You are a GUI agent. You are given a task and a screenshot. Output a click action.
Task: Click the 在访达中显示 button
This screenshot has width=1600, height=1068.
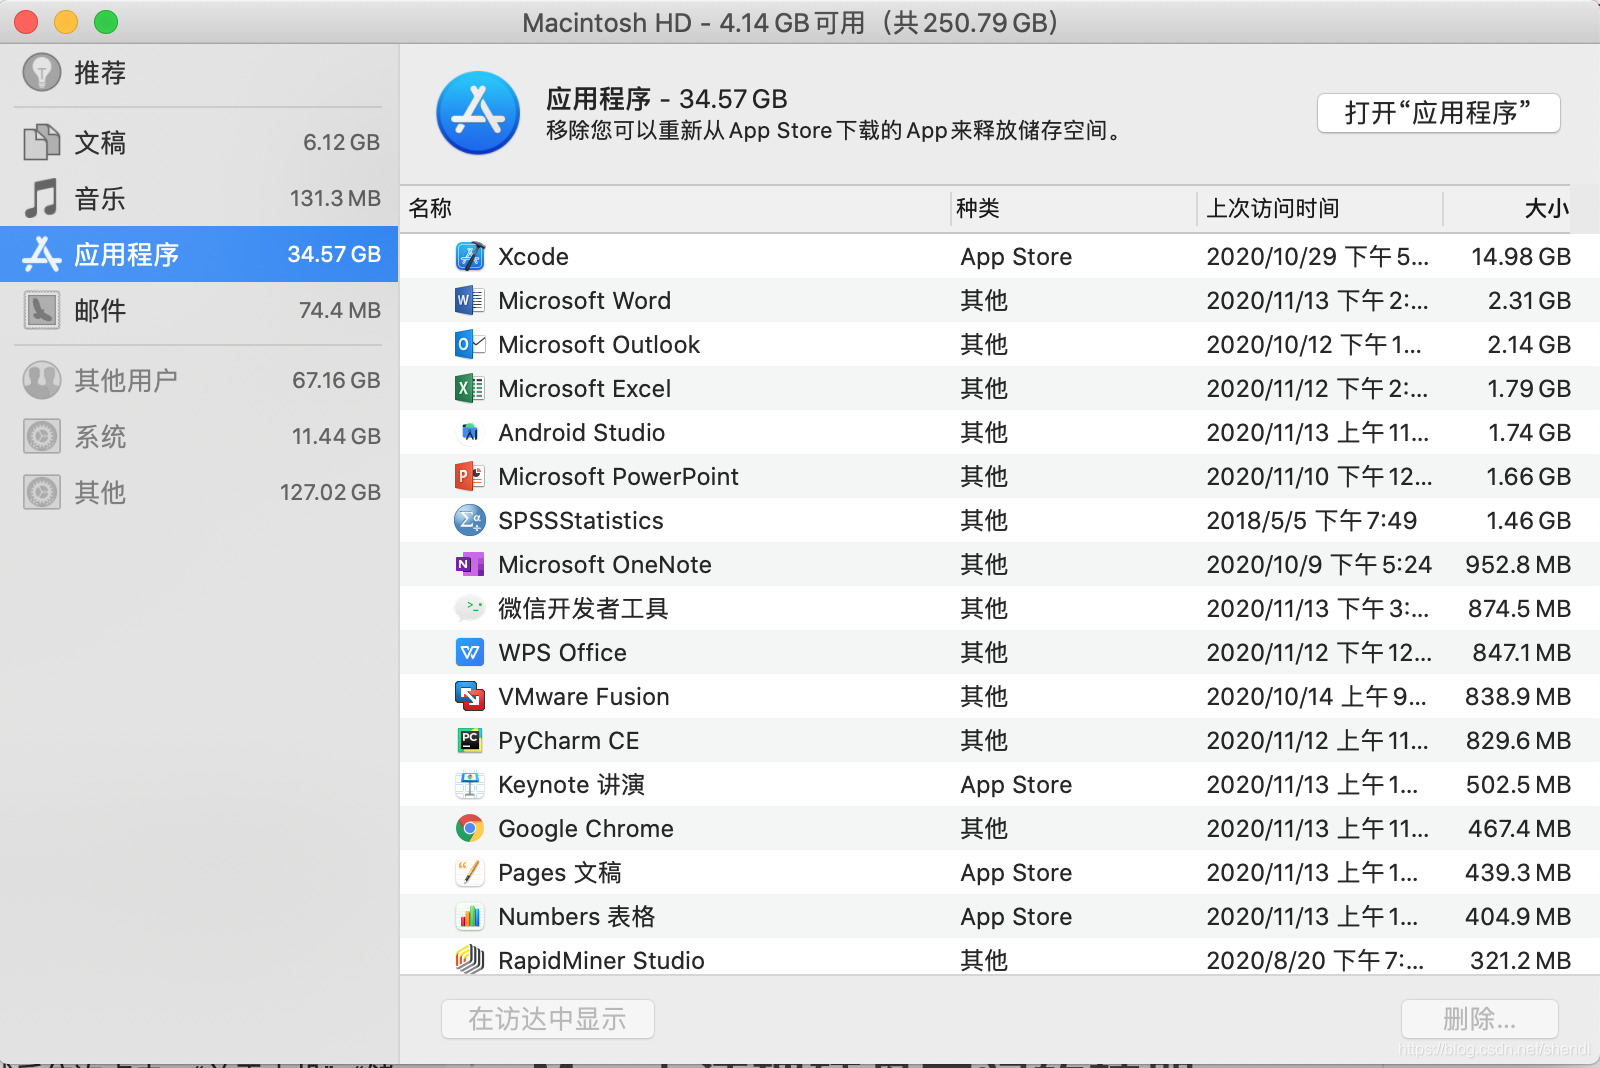[x=548, y=1019]
